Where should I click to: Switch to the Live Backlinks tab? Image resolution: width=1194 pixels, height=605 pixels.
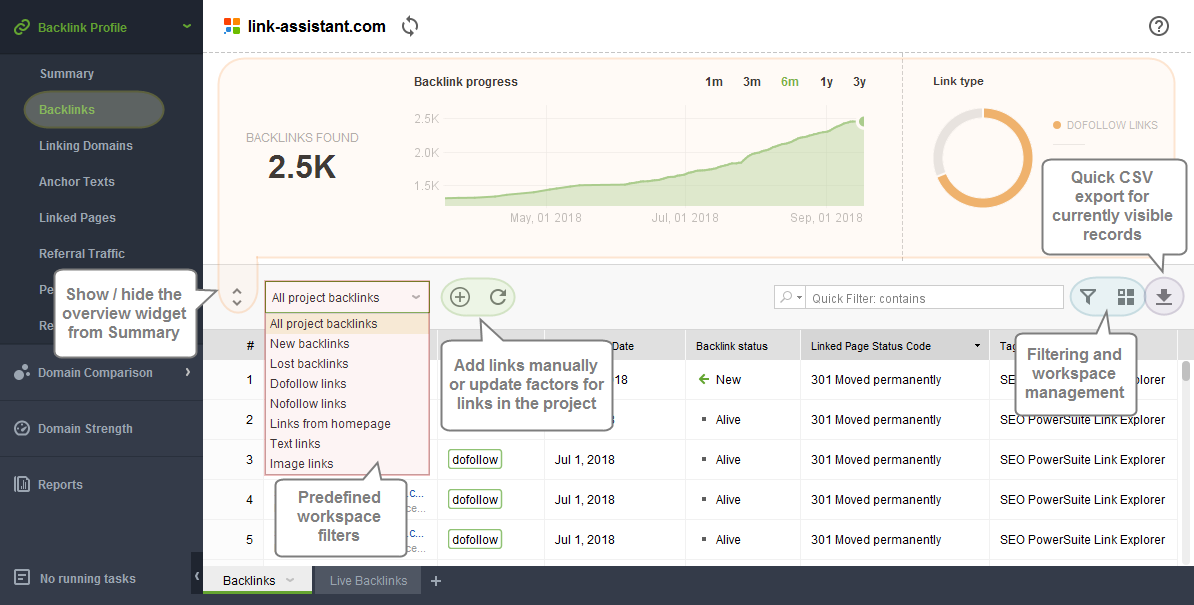pyautogui.click(x=369, y=581)
